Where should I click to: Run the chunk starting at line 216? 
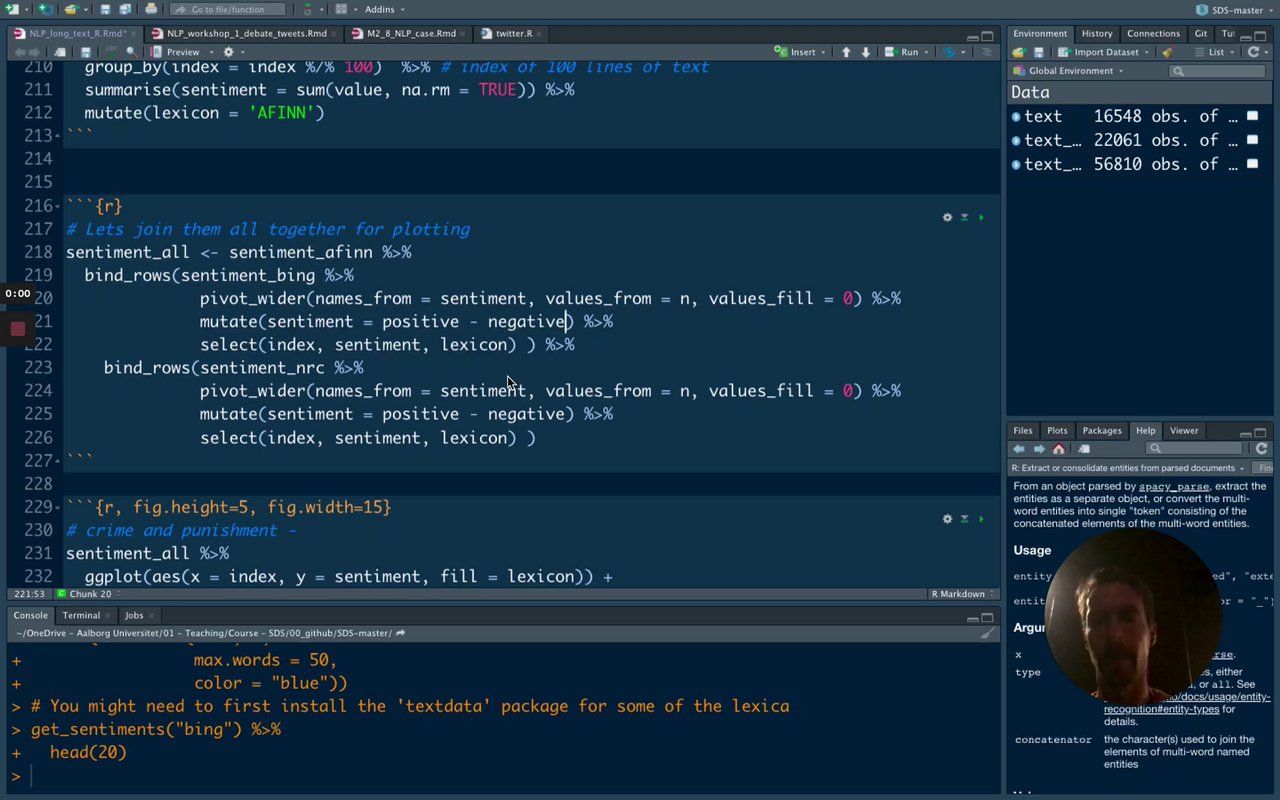coord(981,217)
